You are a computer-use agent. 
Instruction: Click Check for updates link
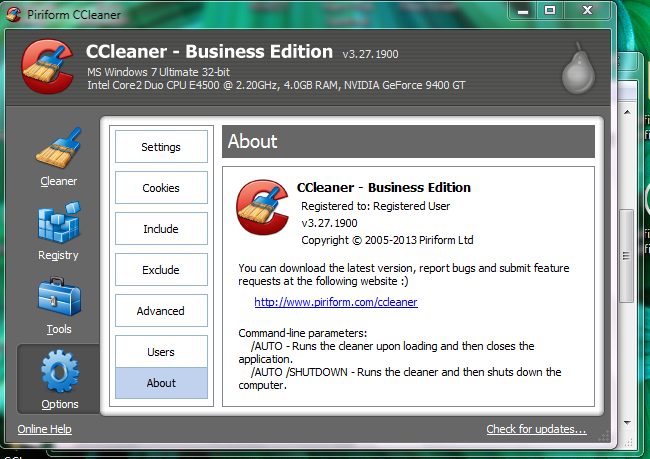tap(536, 429)
